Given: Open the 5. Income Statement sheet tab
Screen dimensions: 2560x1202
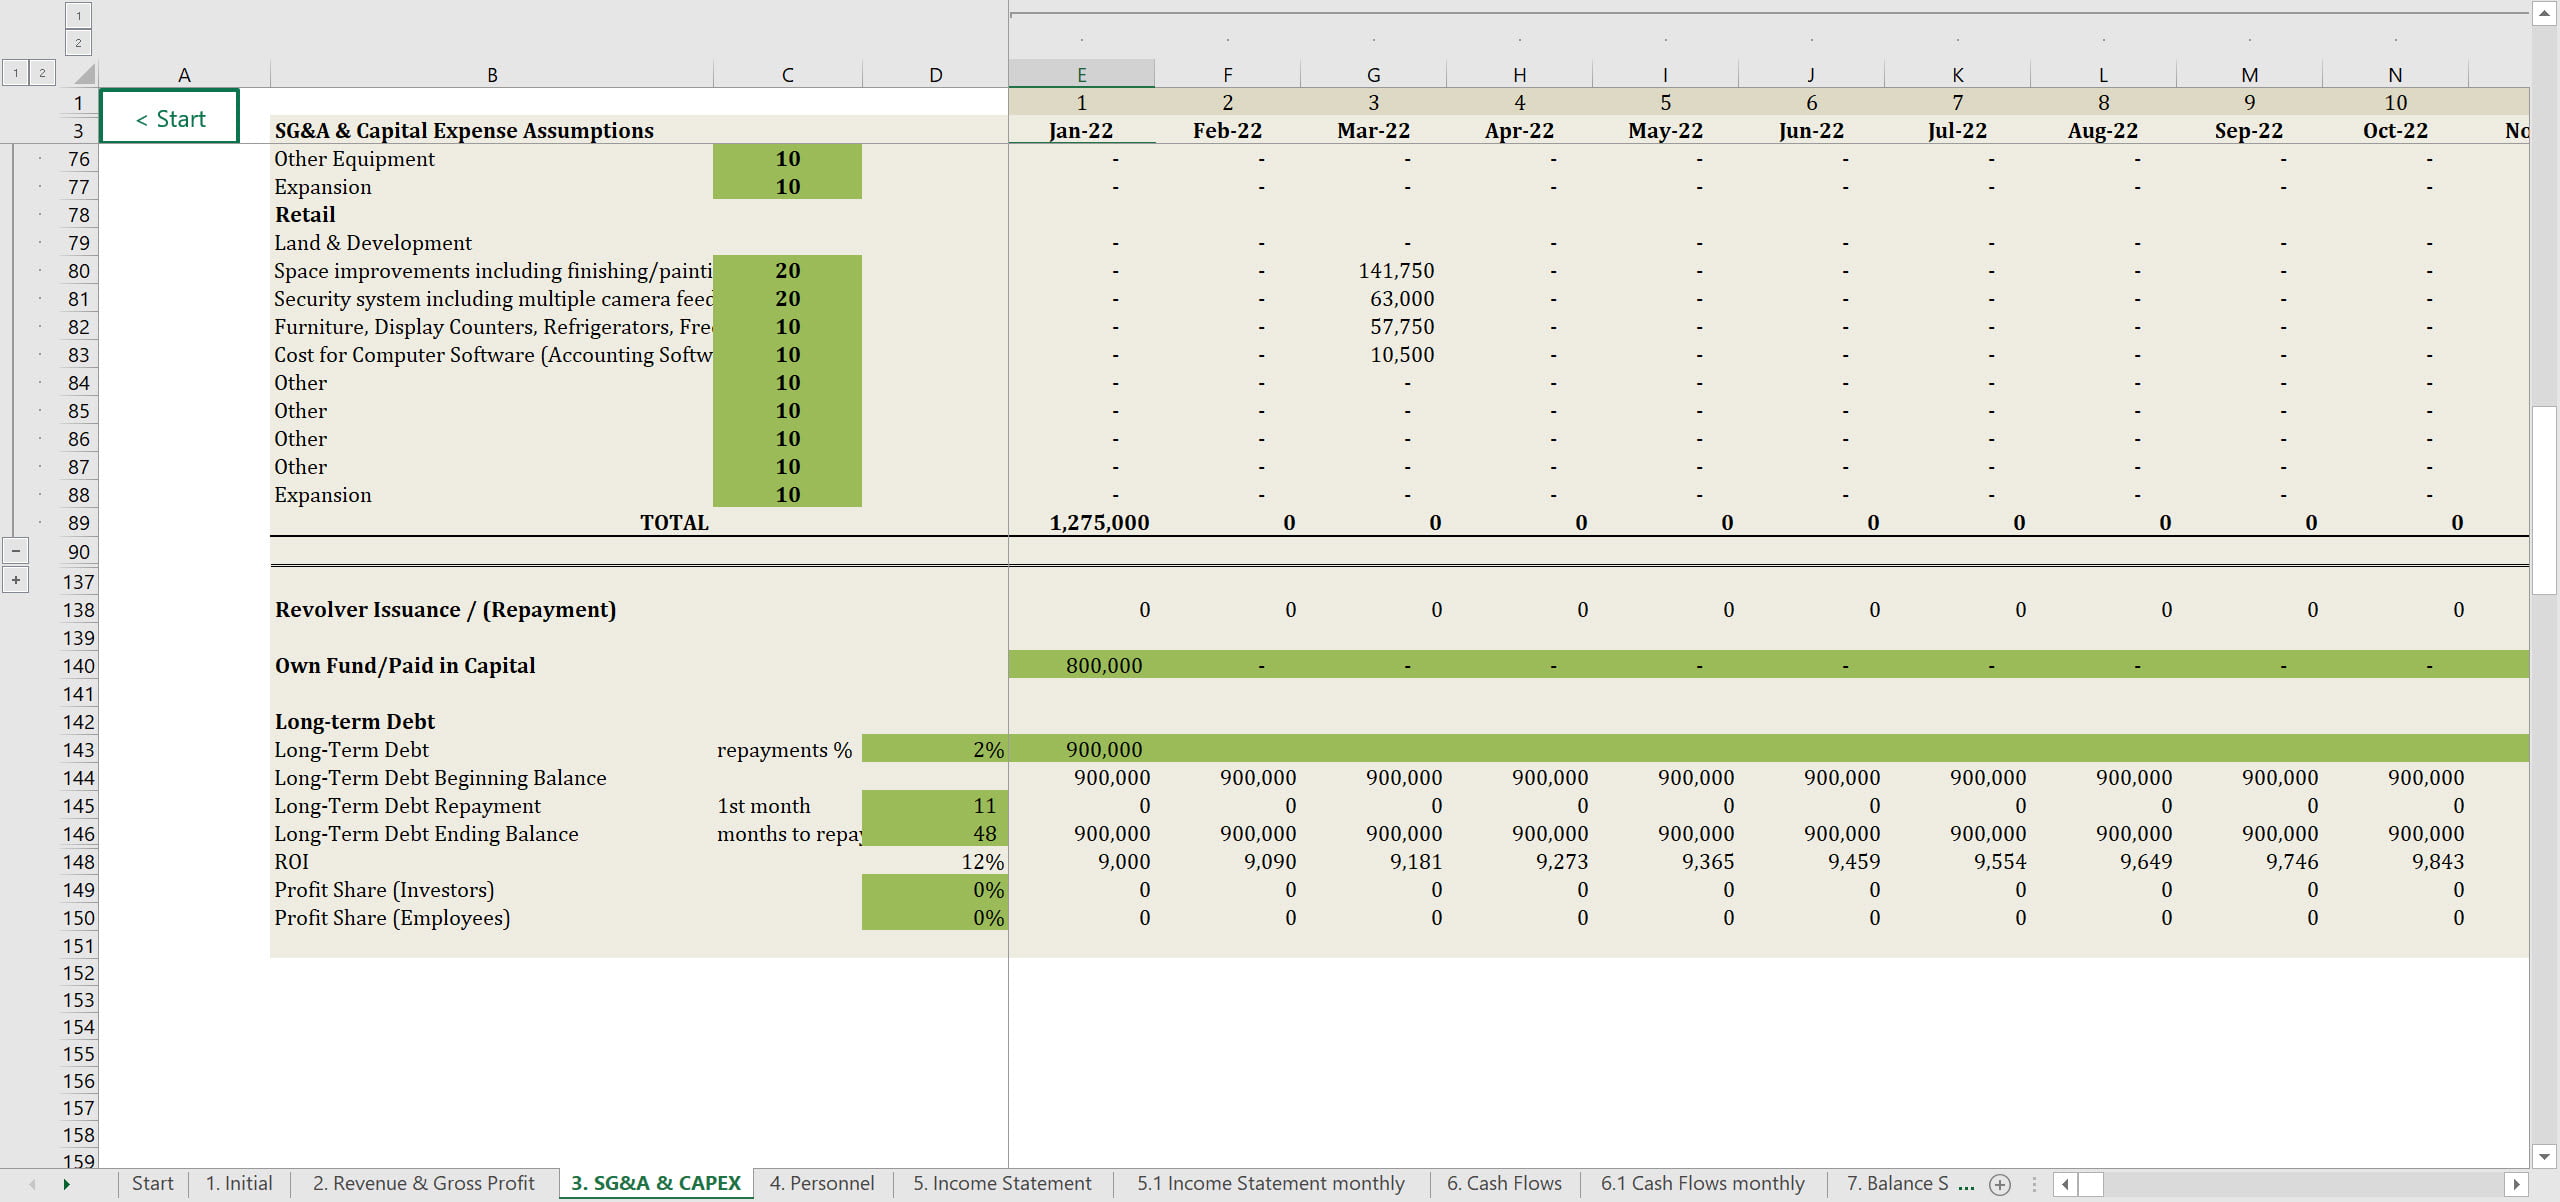Looking at the screenshot, I should click(1001, 1184).
